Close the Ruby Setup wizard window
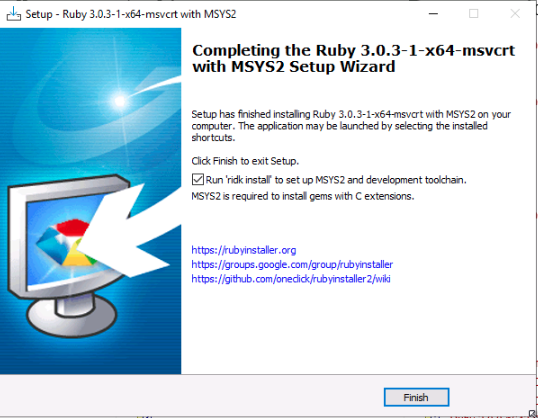This screenshot has width=538, height=418. point(515,14)
